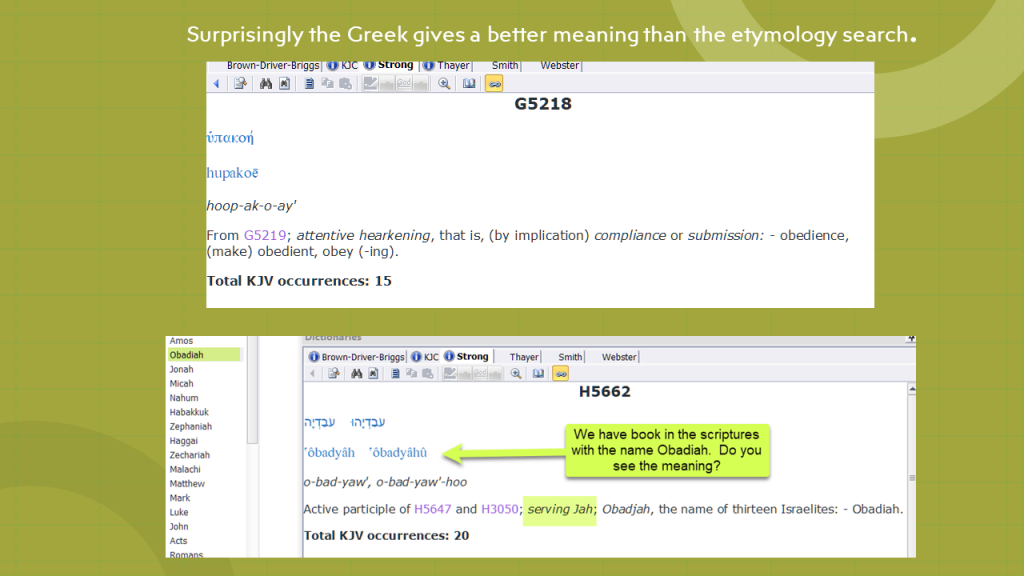
Task: Click the back arrow in the G5218 toolbar
Action: pyautogui.click(x=216, y=84)
